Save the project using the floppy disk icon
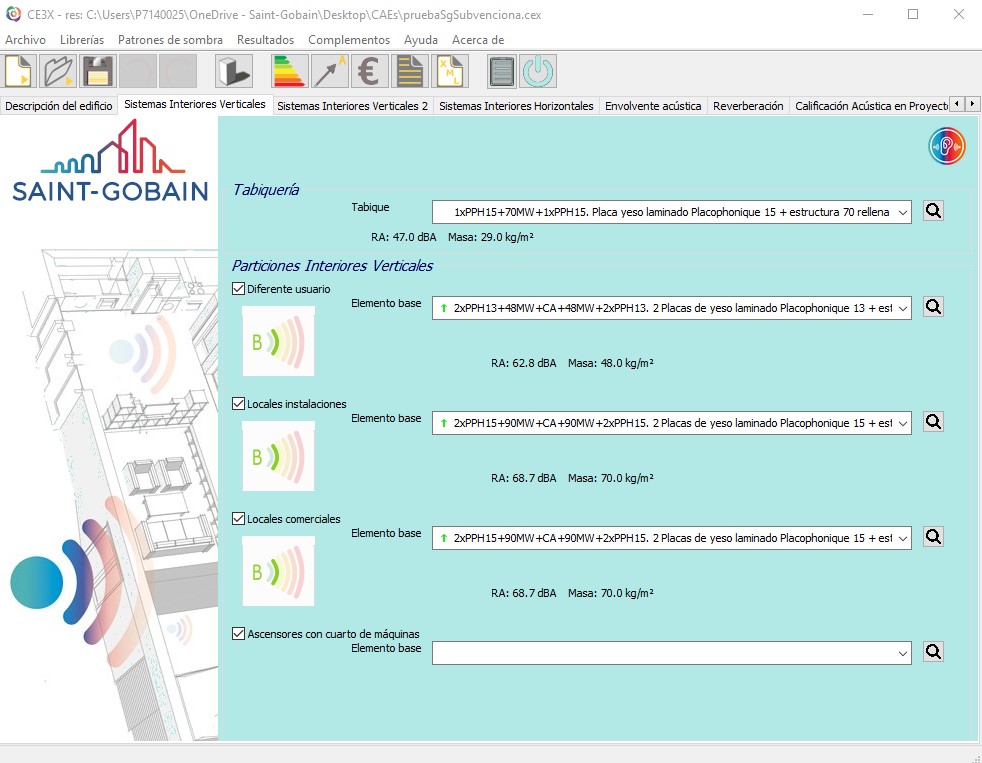The height and width of the screenshot is (763, 982). coord(97,72)
